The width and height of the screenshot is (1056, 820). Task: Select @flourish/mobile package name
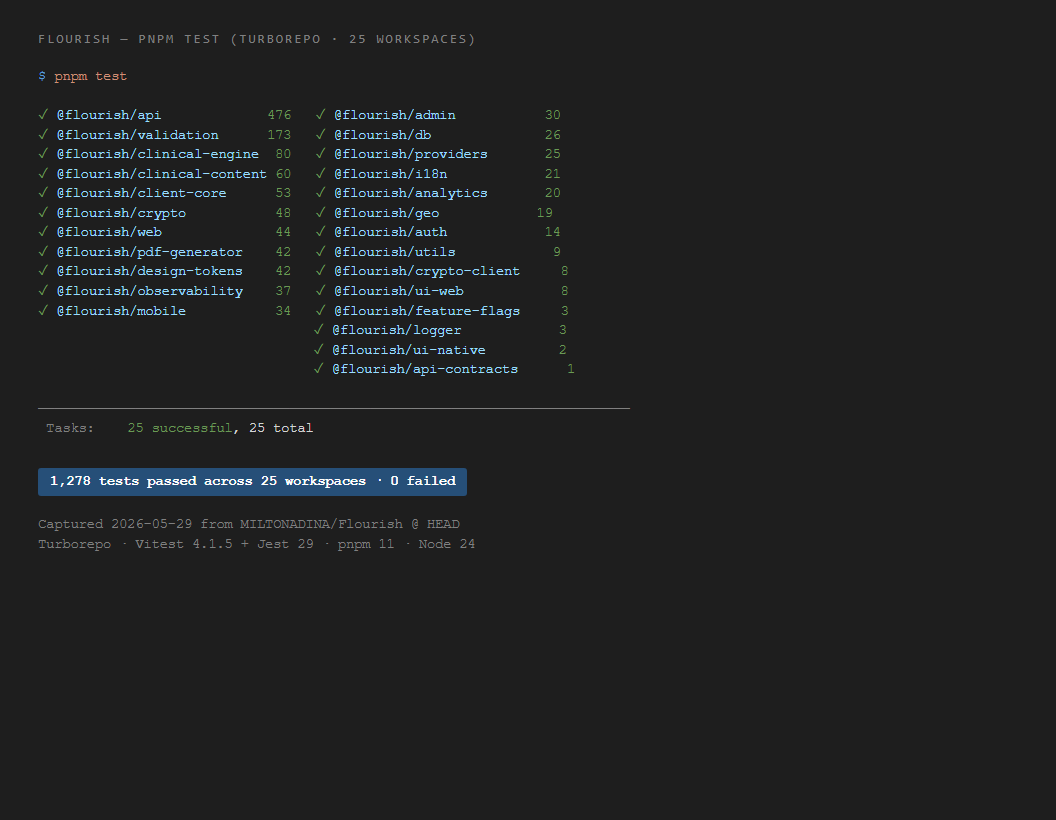click(x=121, y=310)
